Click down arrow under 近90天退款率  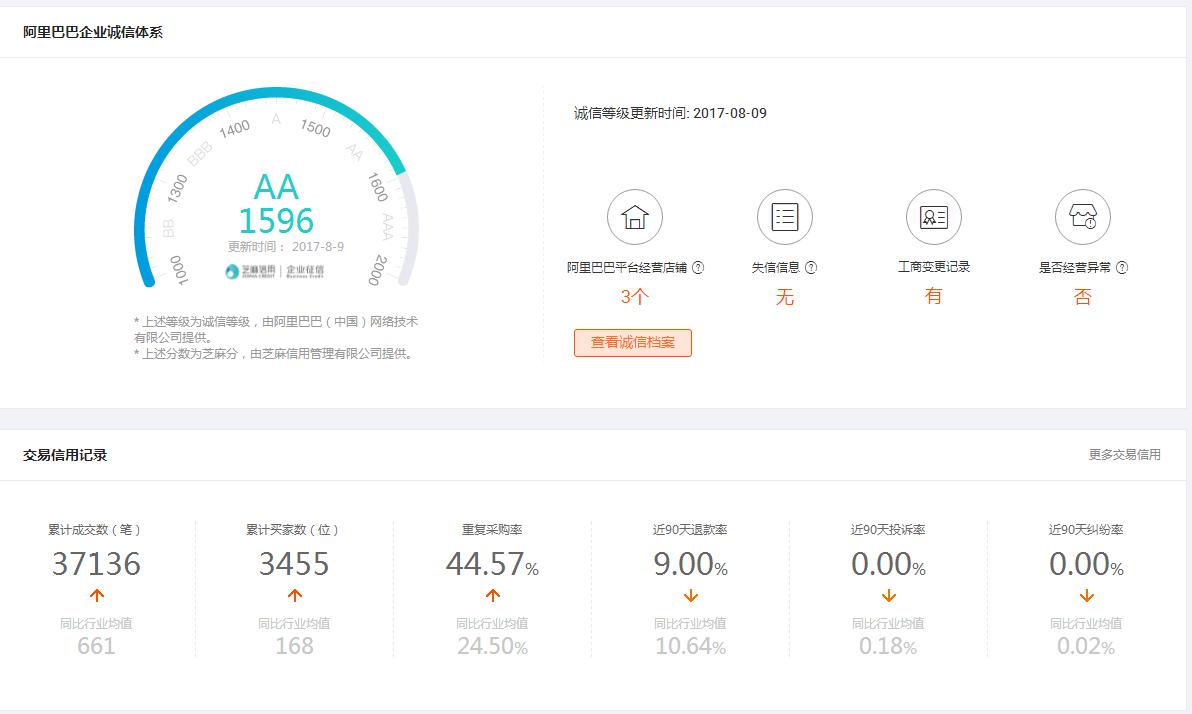click(690, 596)
